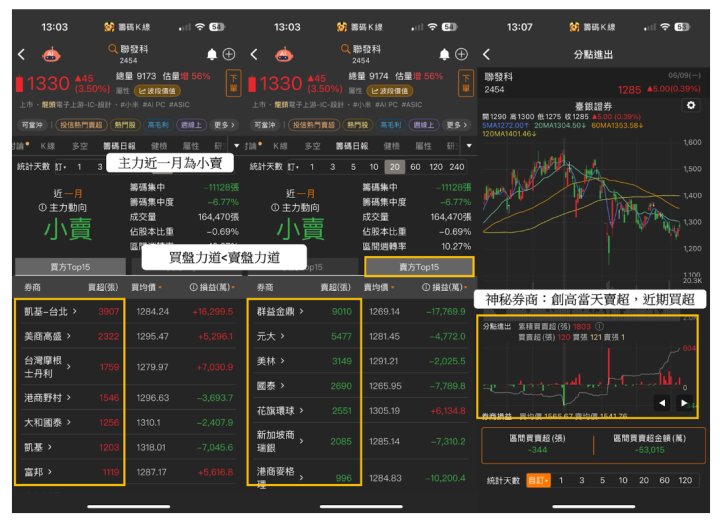Tap search magnifier beside 聯發科 on middle screen

[x=345, y=48]
